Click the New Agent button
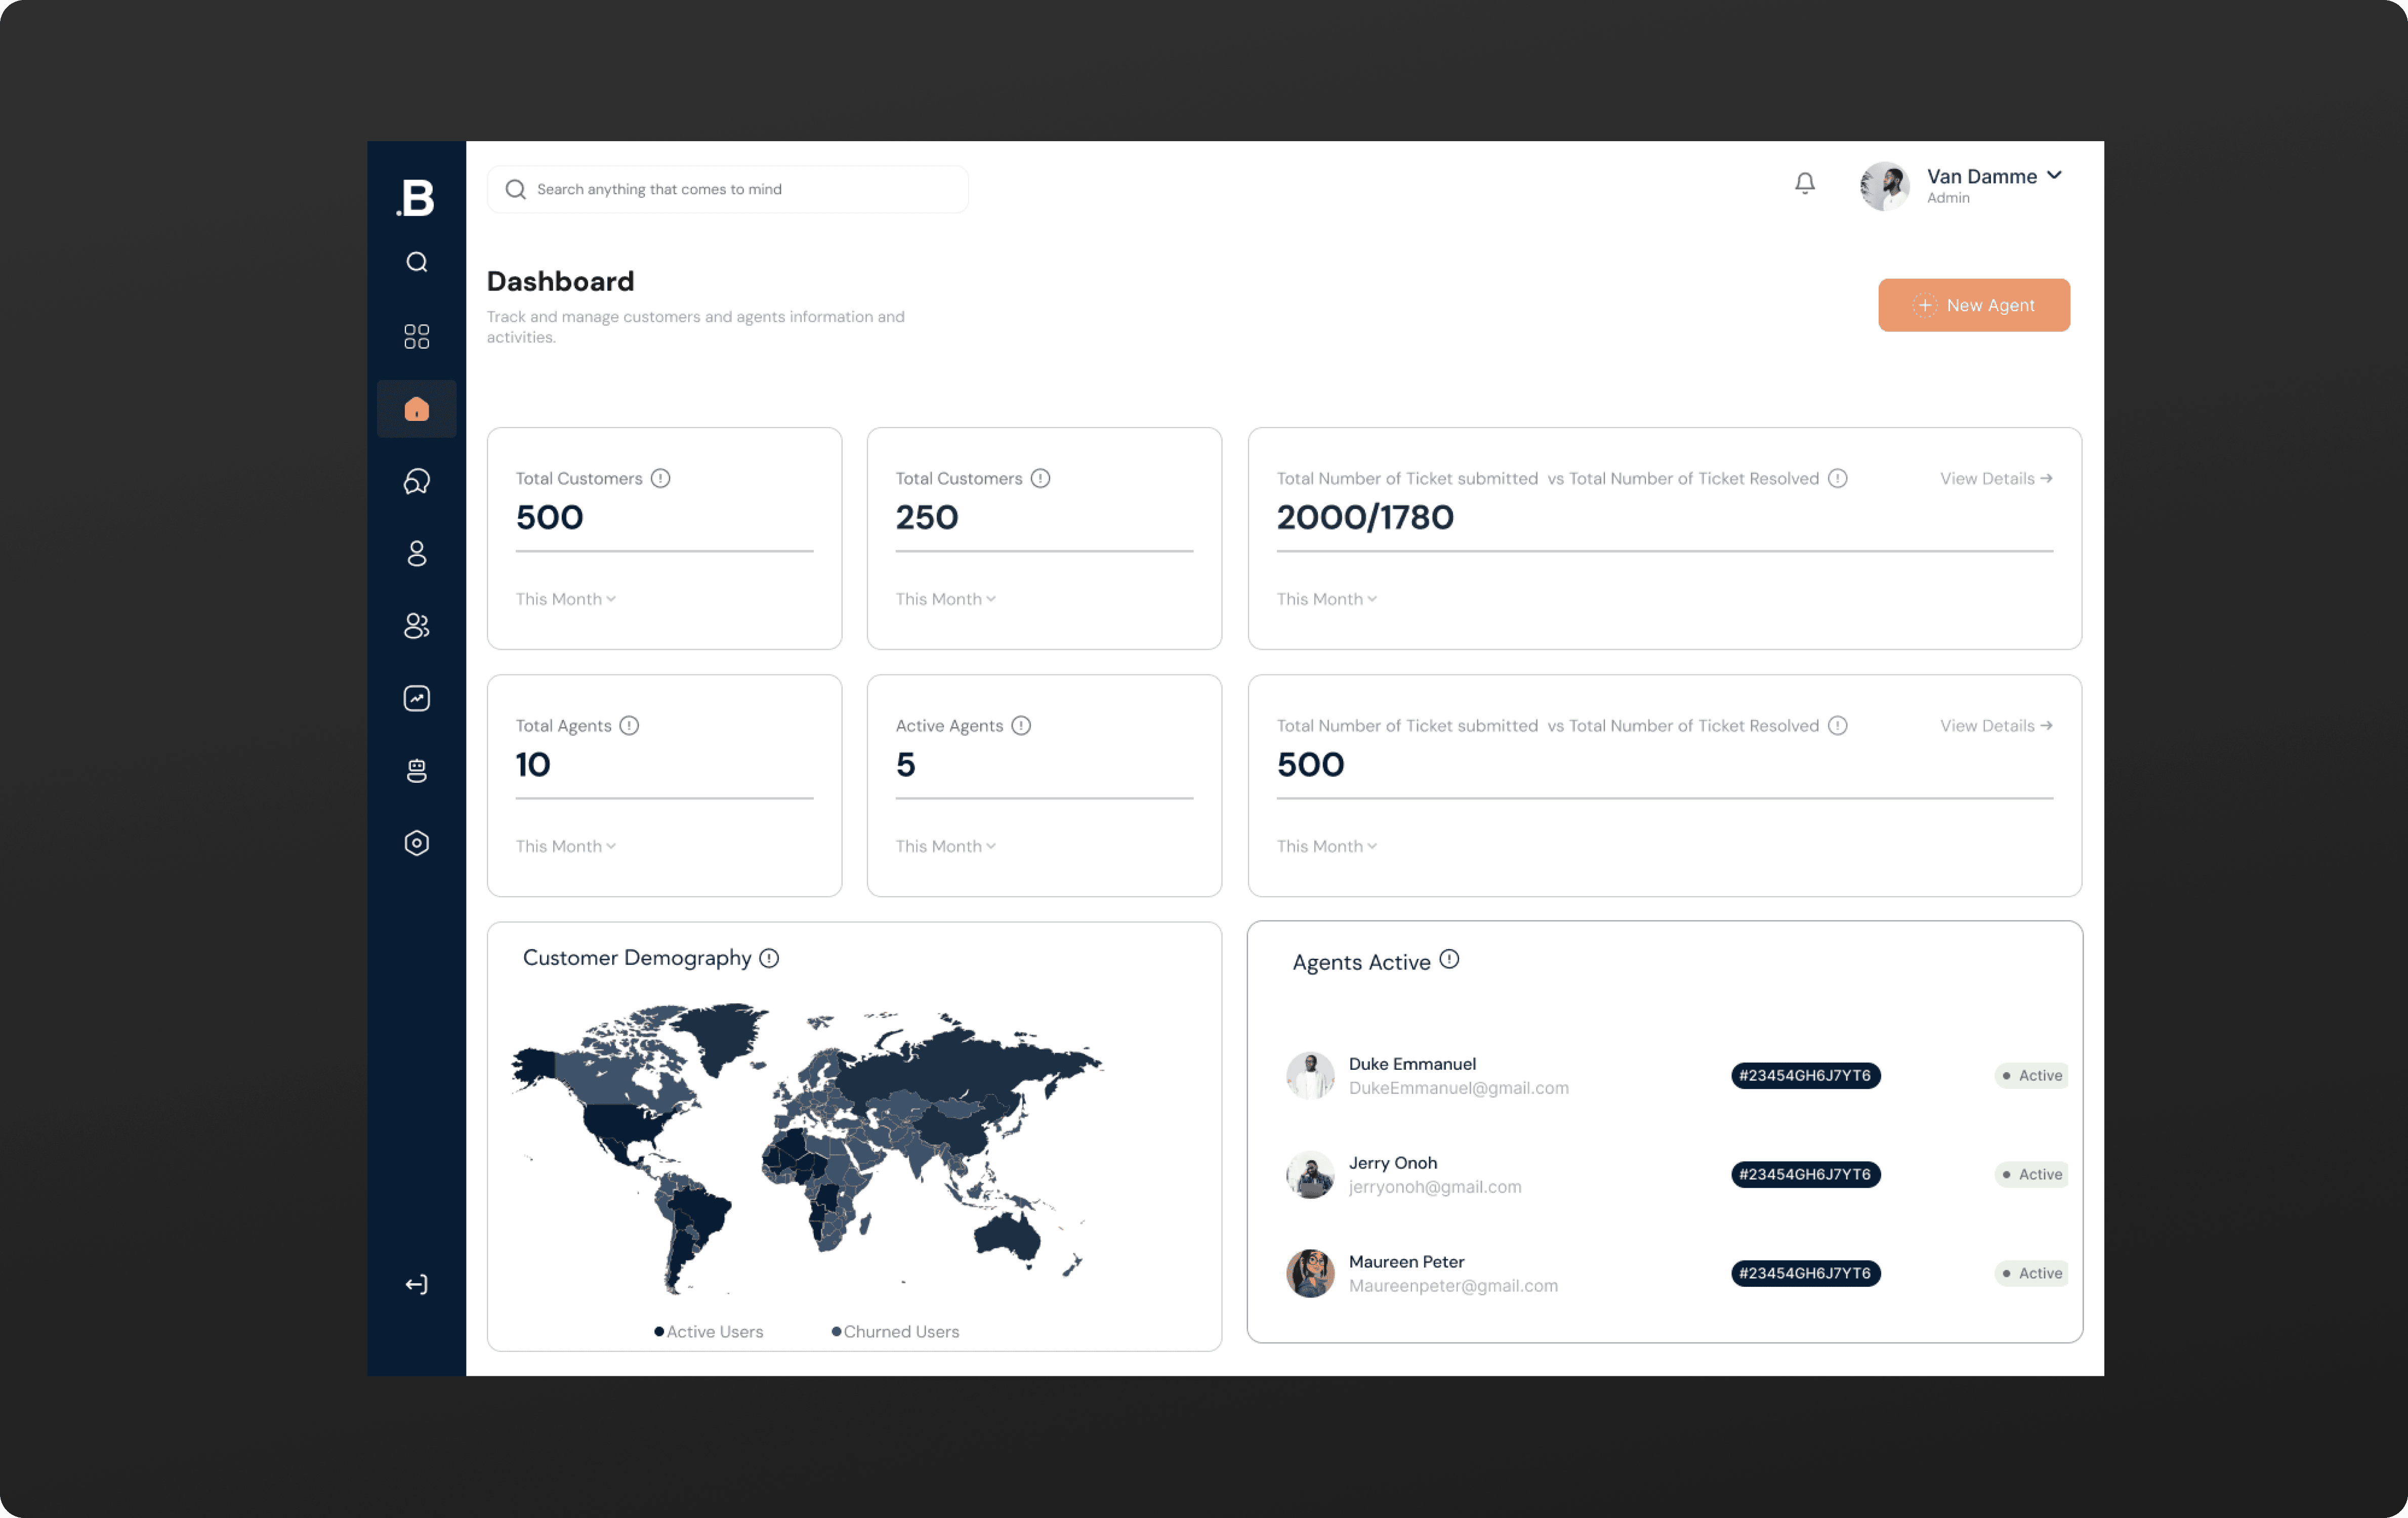Viewport: 2408px width, 1518px height. pos(1973,305)
